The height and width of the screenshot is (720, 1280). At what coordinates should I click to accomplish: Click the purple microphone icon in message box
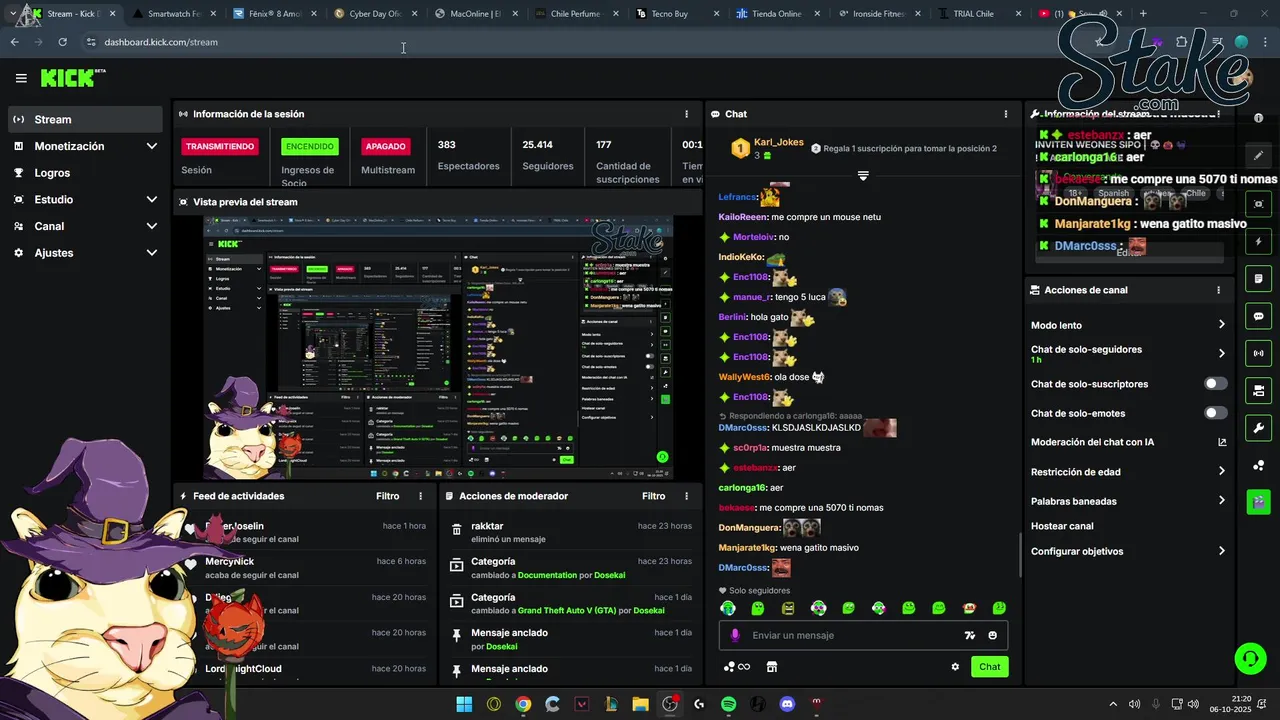[x=735, y=635]
